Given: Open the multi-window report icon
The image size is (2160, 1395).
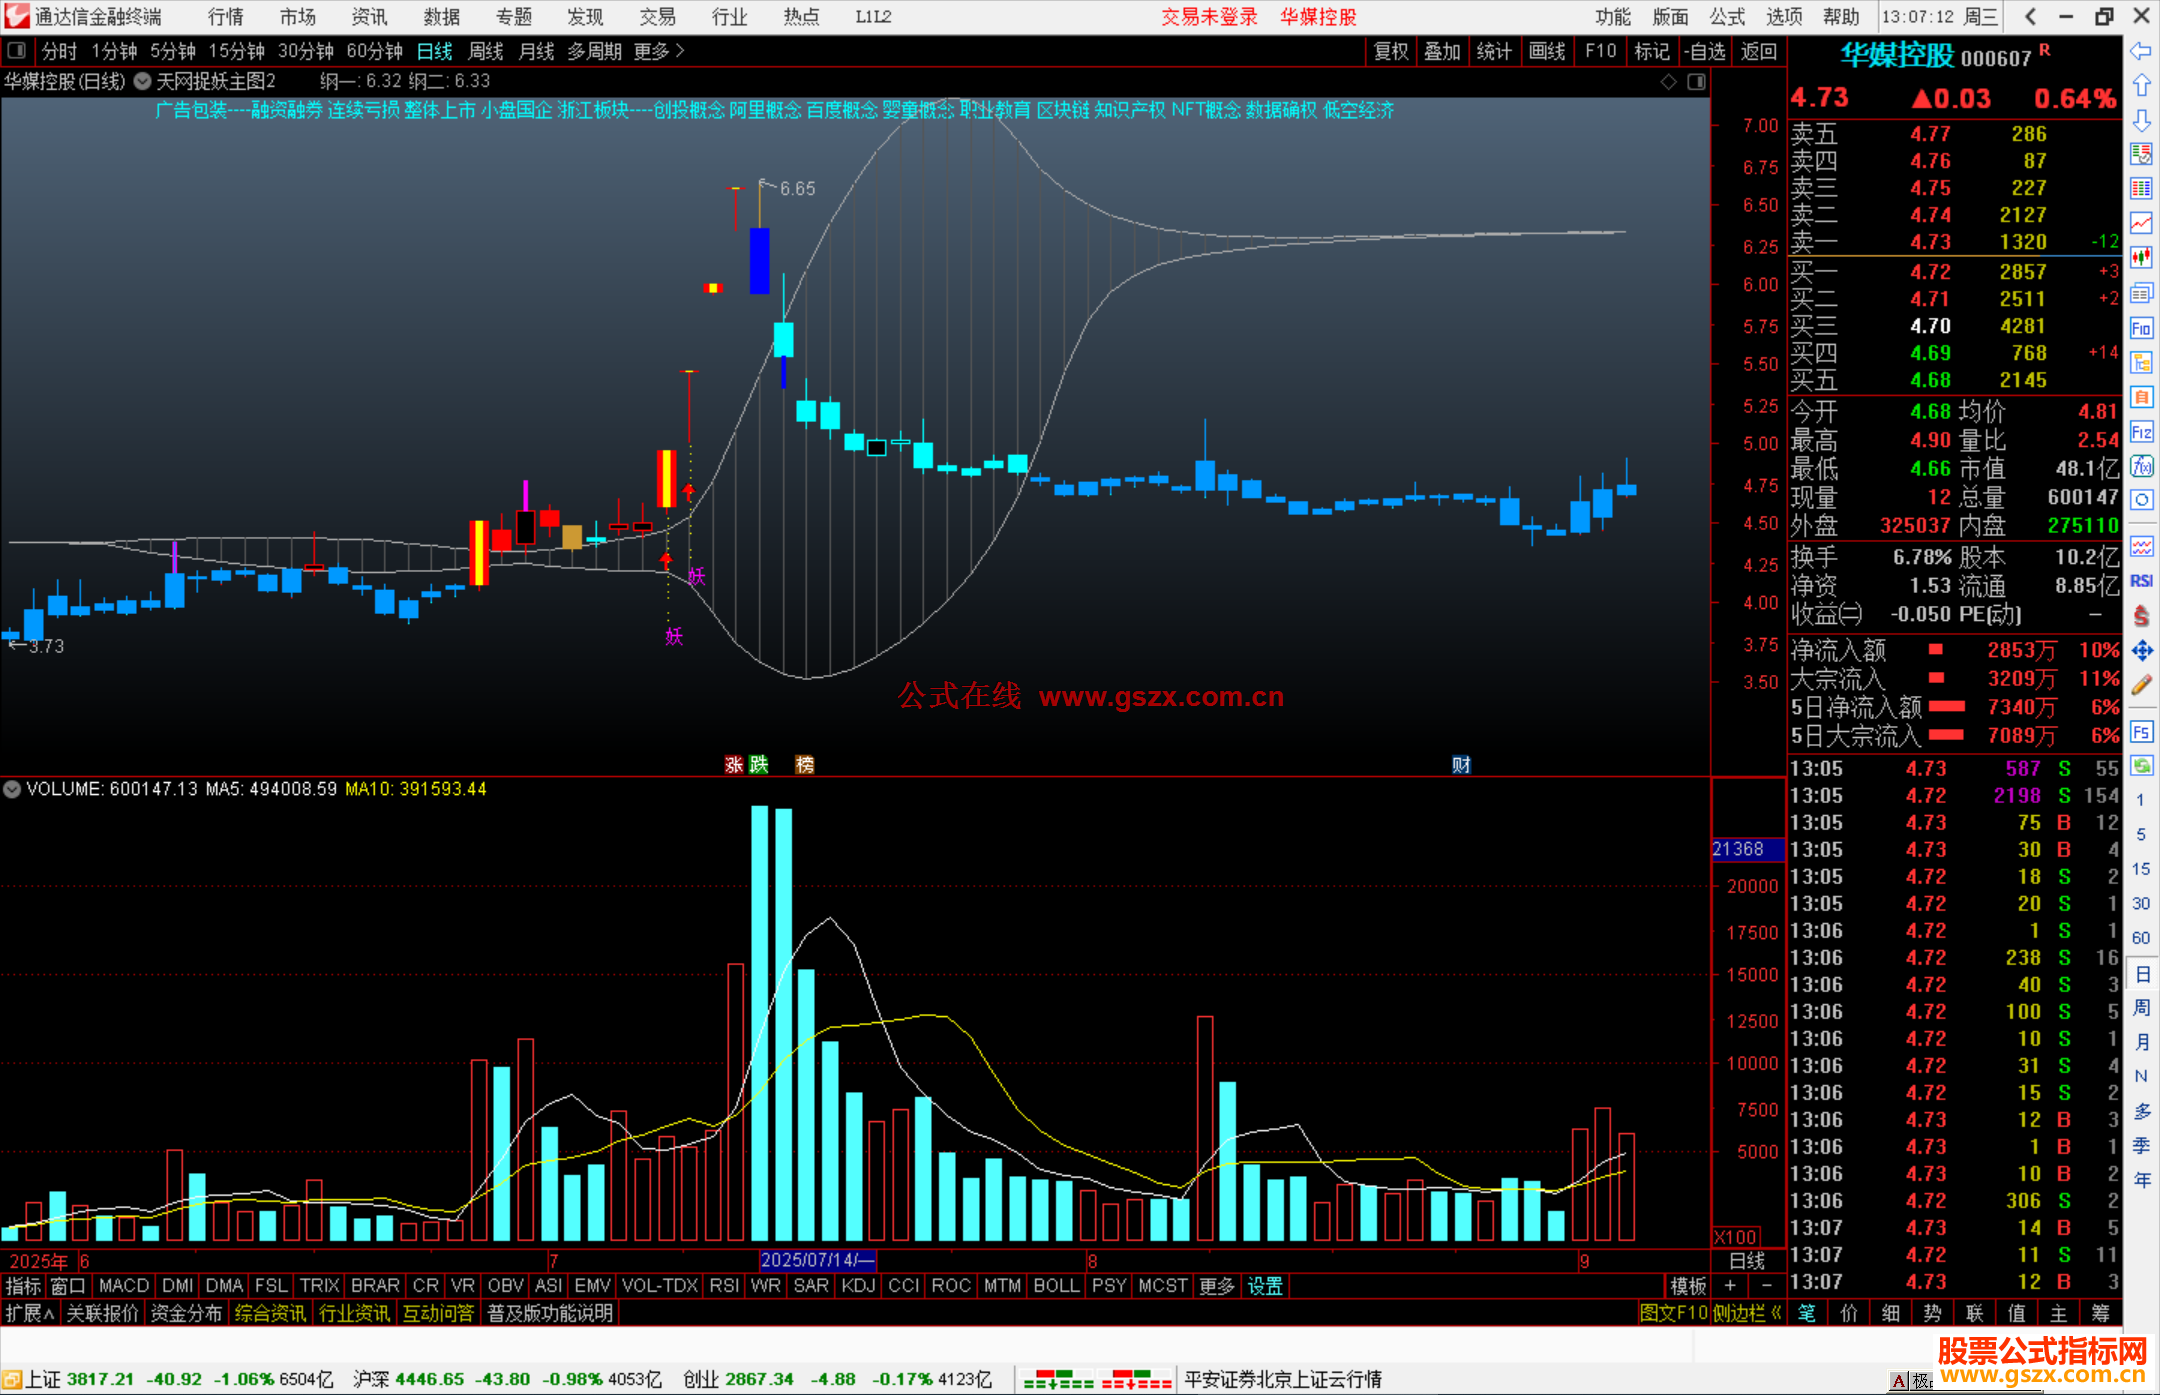Looking at the screenshot, I should tap(2141, 293).
